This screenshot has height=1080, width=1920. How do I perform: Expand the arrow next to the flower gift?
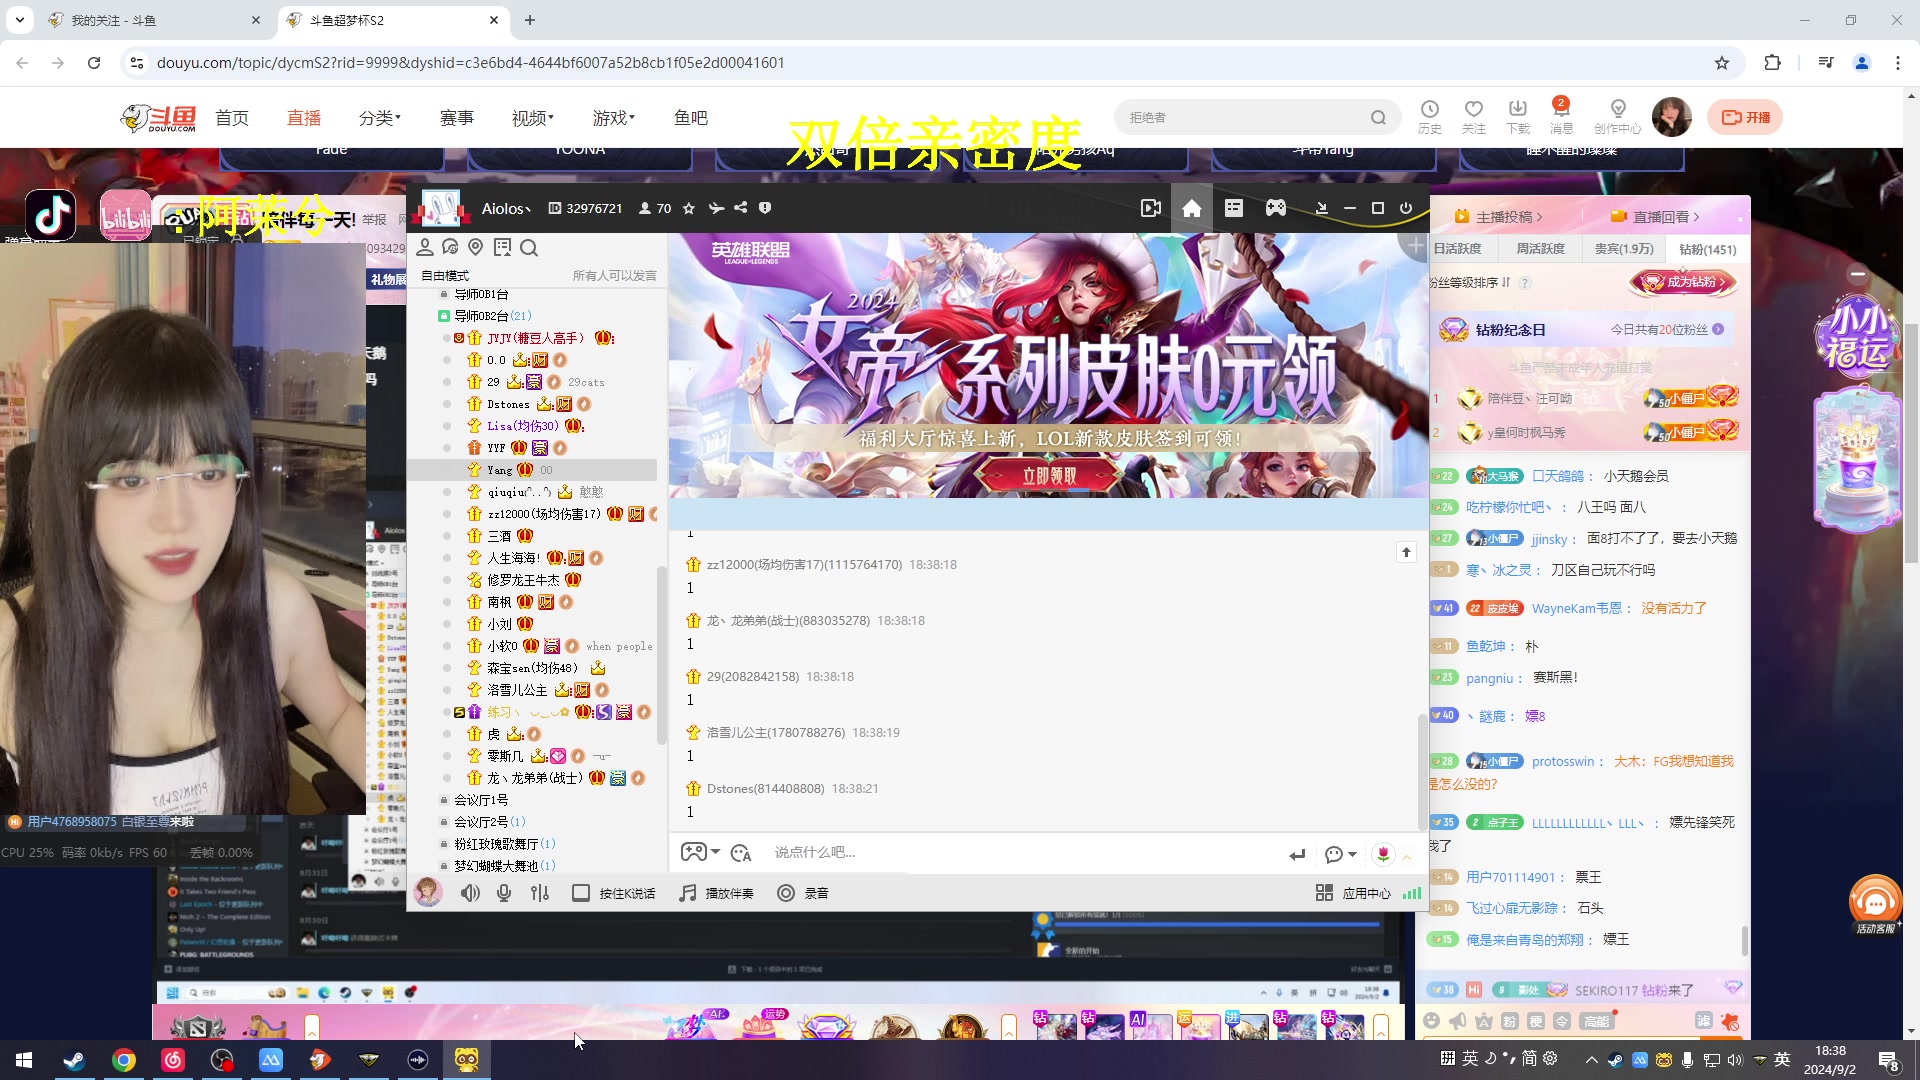point(1407,857)
